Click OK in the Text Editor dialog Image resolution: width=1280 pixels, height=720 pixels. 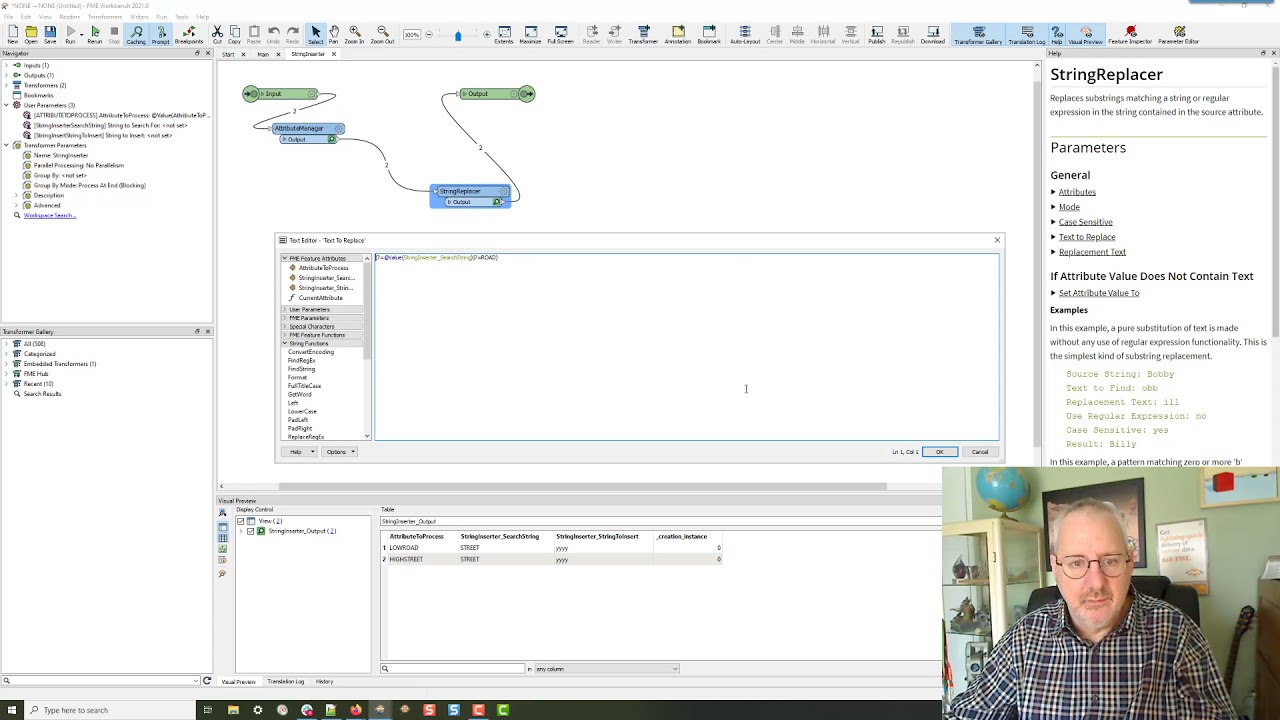pyautogui.click(x=940, y=452)
